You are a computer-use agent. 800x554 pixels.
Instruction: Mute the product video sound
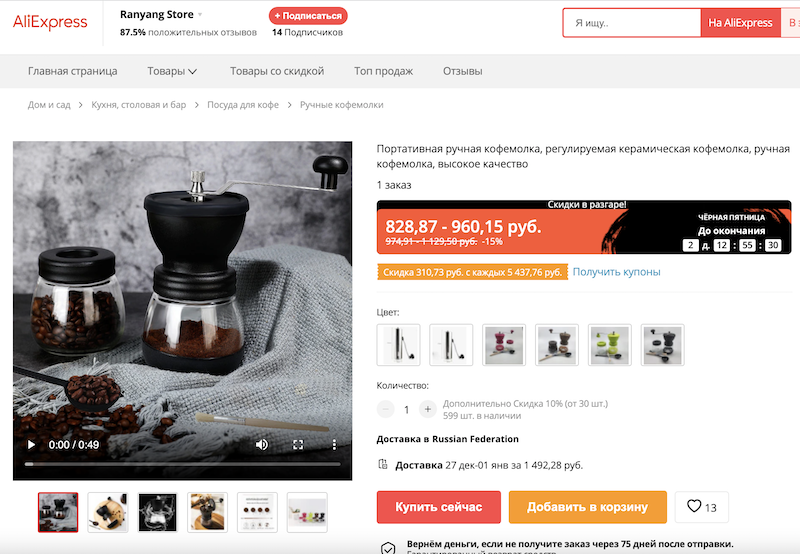tap(262, 445)
